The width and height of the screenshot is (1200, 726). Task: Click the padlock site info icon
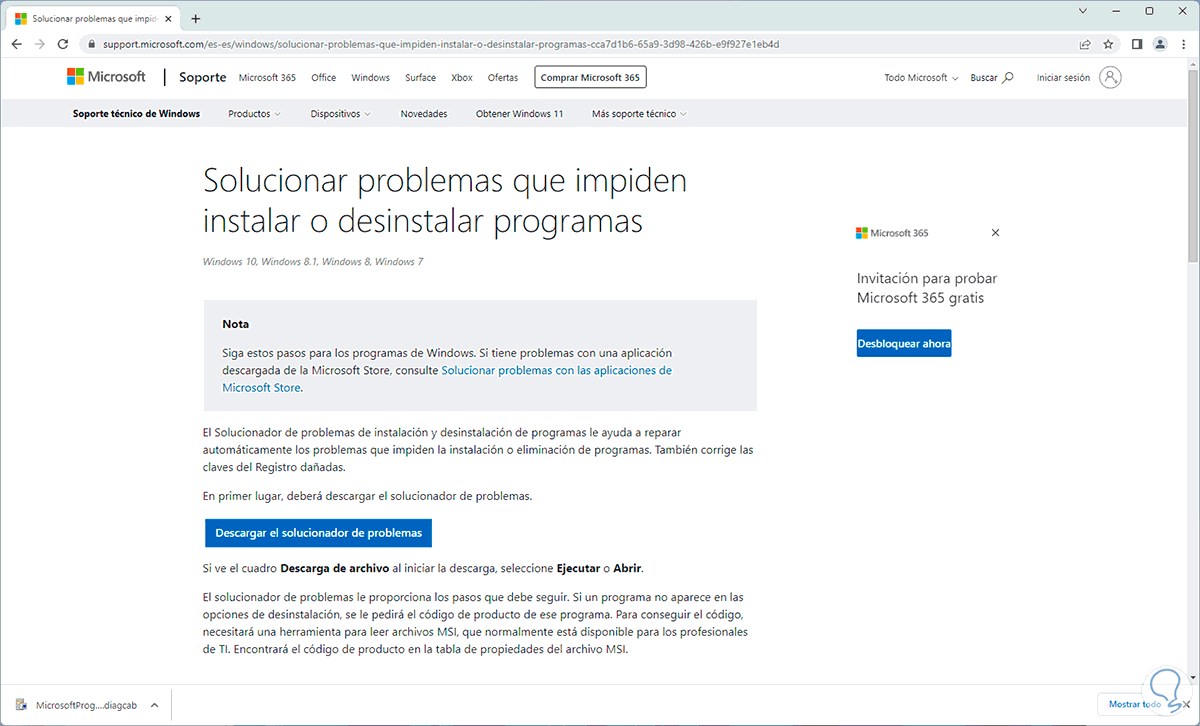pyautogui.click(x=91, y=44)
